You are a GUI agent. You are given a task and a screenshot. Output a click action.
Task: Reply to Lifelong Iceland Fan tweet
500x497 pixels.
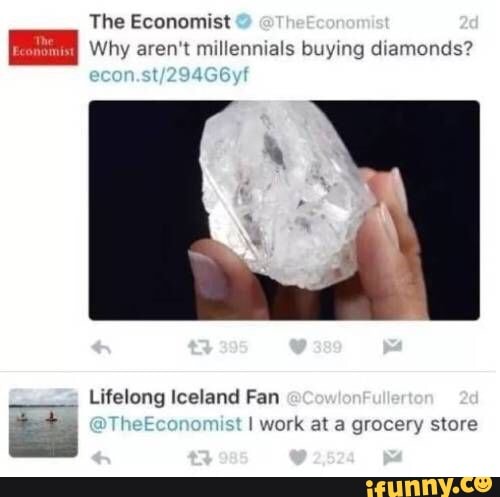101,458
